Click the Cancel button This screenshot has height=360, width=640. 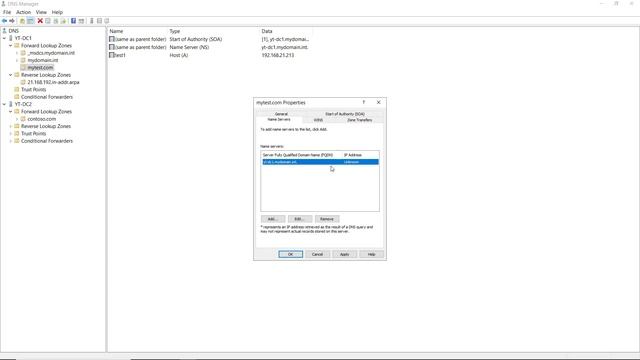click(318, 254)
